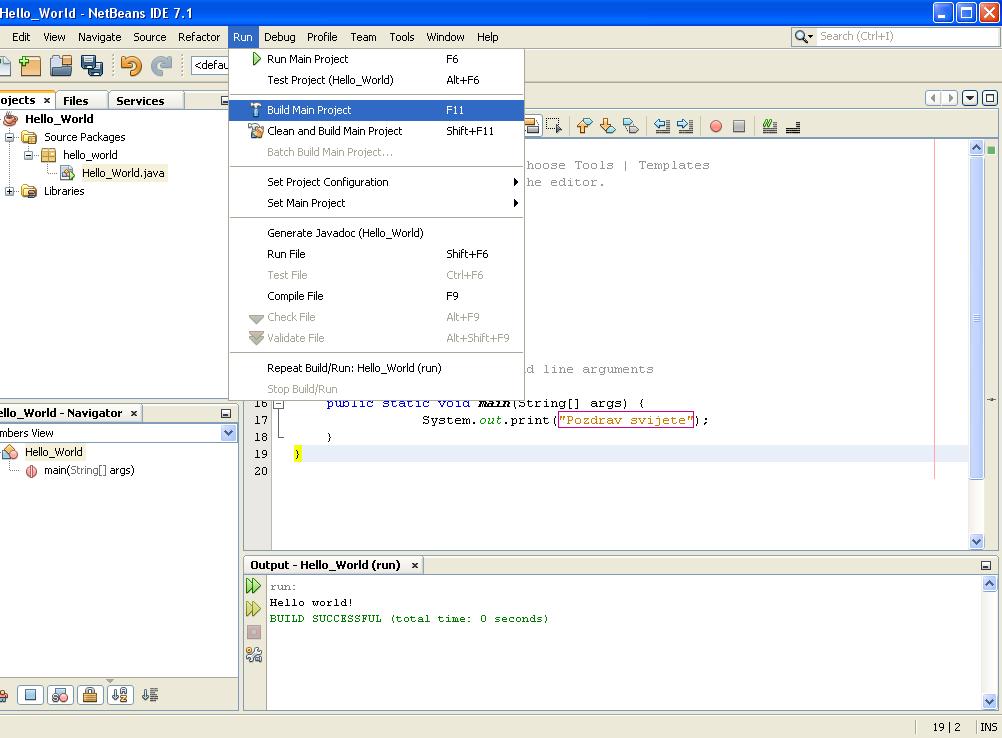Click the Save All disks icon
This screenshot has width=1002, height=738.
point(92,66)
